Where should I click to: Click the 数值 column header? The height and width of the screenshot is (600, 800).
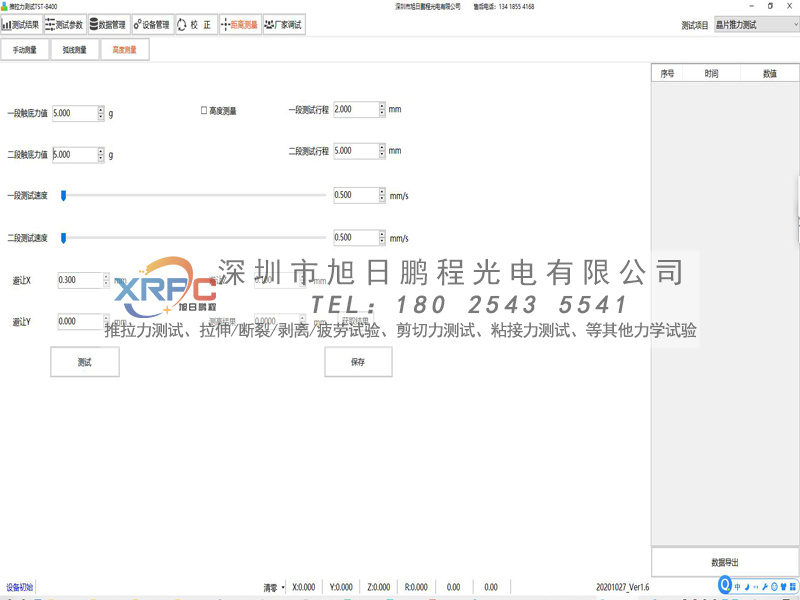coord(769,73)
